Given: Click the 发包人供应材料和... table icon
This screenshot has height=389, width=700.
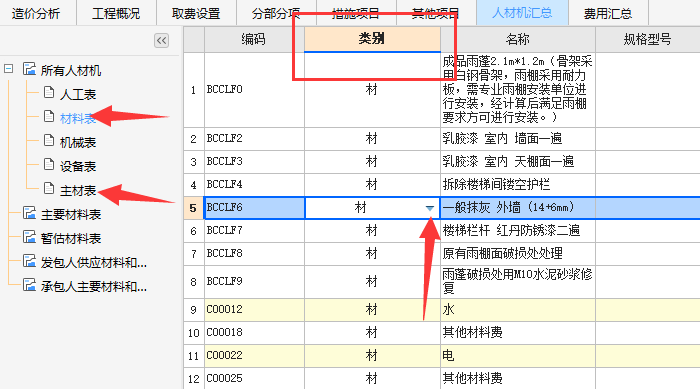Looking at the screenshot, I should point(29,261).
